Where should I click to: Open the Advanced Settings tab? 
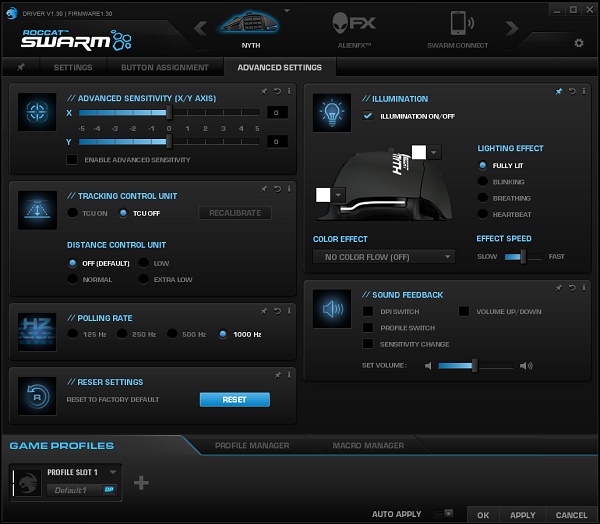(x=280, y=67)
